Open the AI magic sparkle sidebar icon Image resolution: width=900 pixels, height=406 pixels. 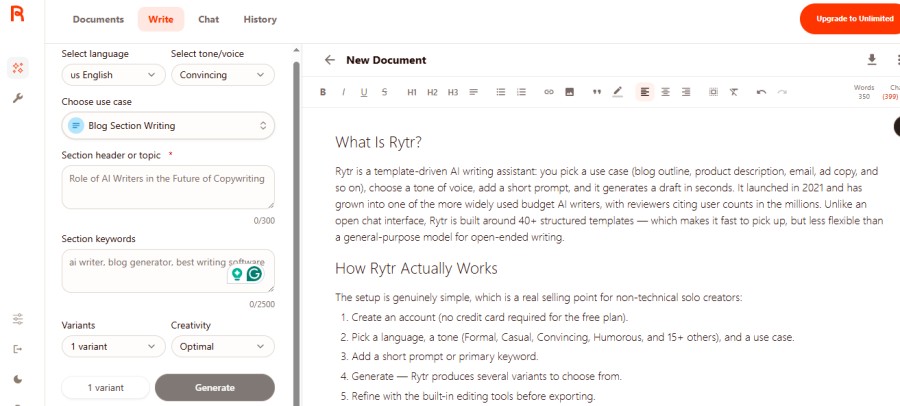[x=18, y=68]
